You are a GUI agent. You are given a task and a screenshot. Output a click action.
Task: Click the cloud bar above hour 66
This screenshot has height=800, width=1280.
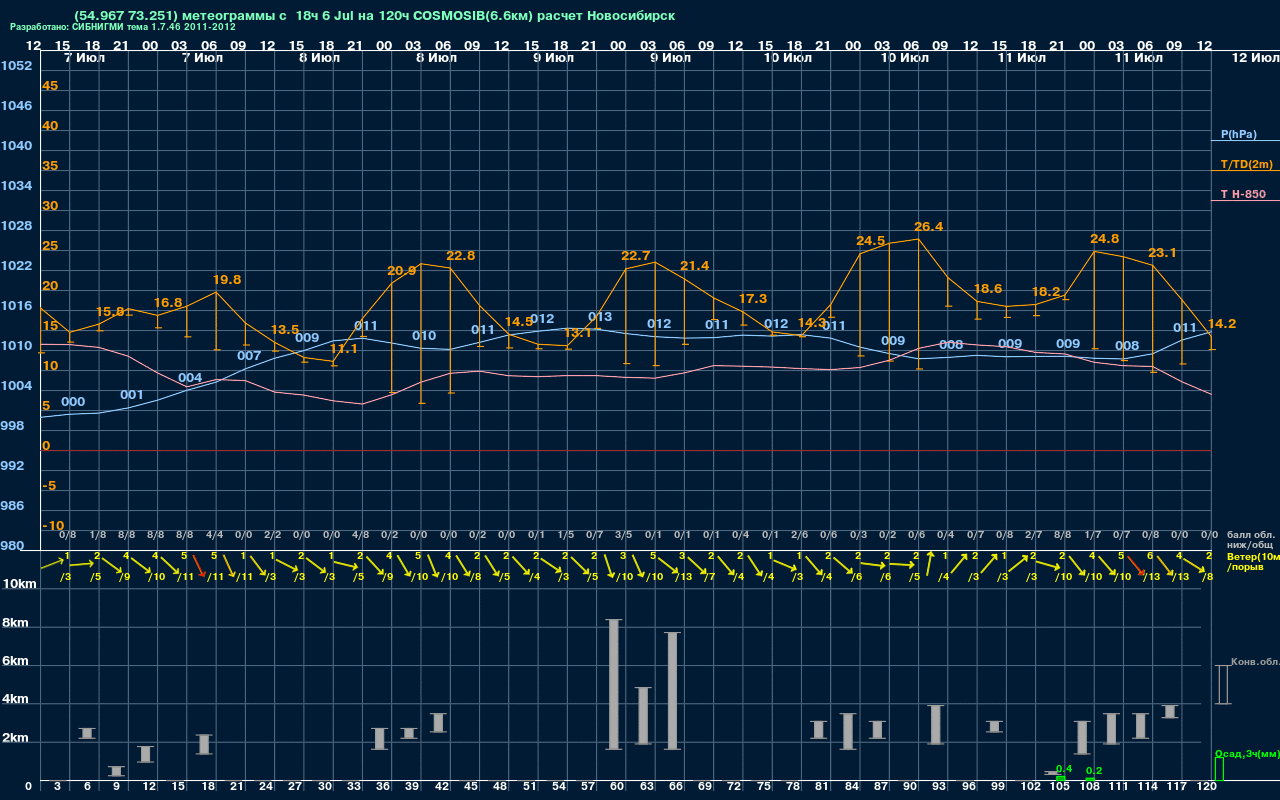coord(673,691)
